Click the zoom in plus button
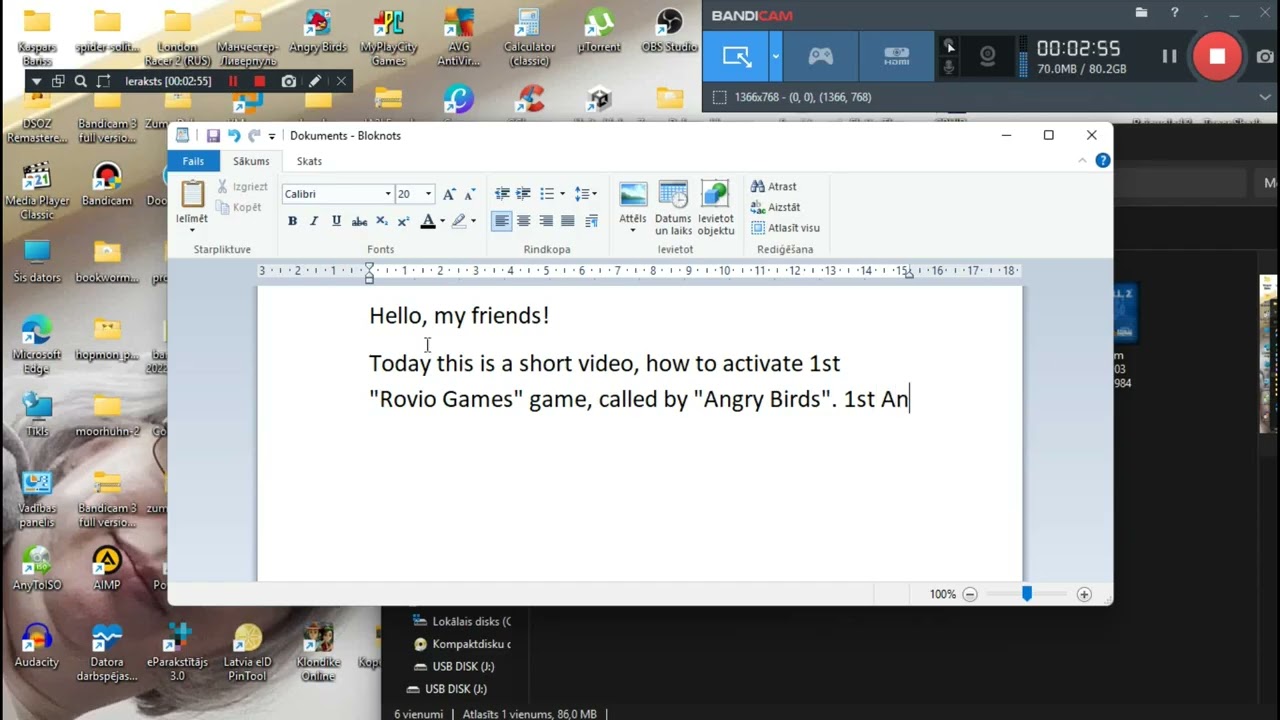This screenshot has height=720, width=1280. click(1084, 594)
